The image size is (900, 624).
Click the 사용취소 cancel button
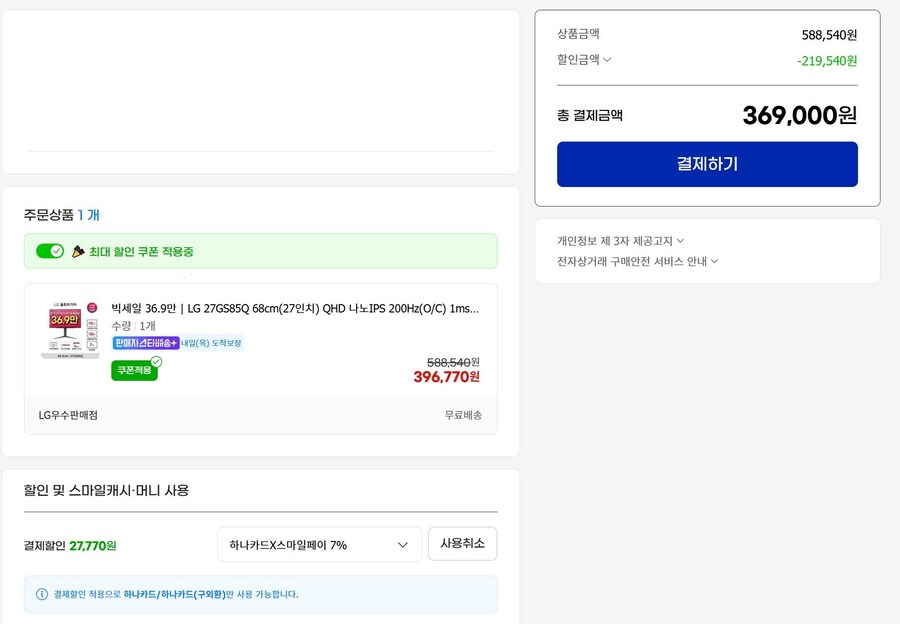click(462, 543)
